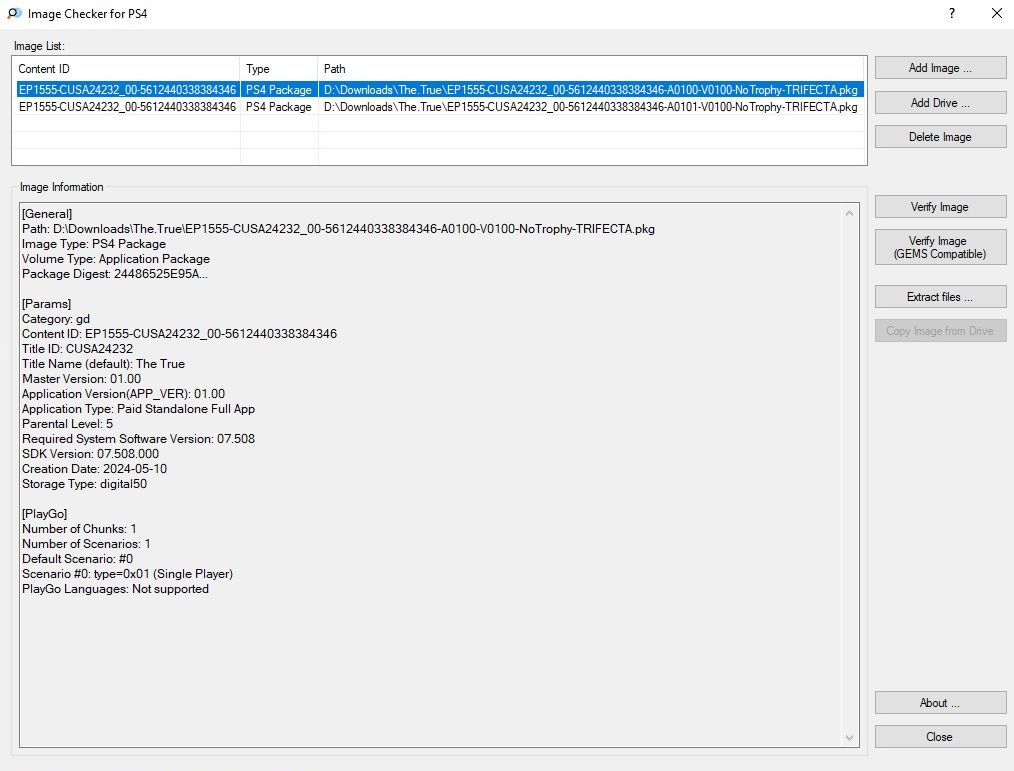This screenshot has height=771, width=1014.
Task: Click the Content ID column header
Action: click(126, 69)
